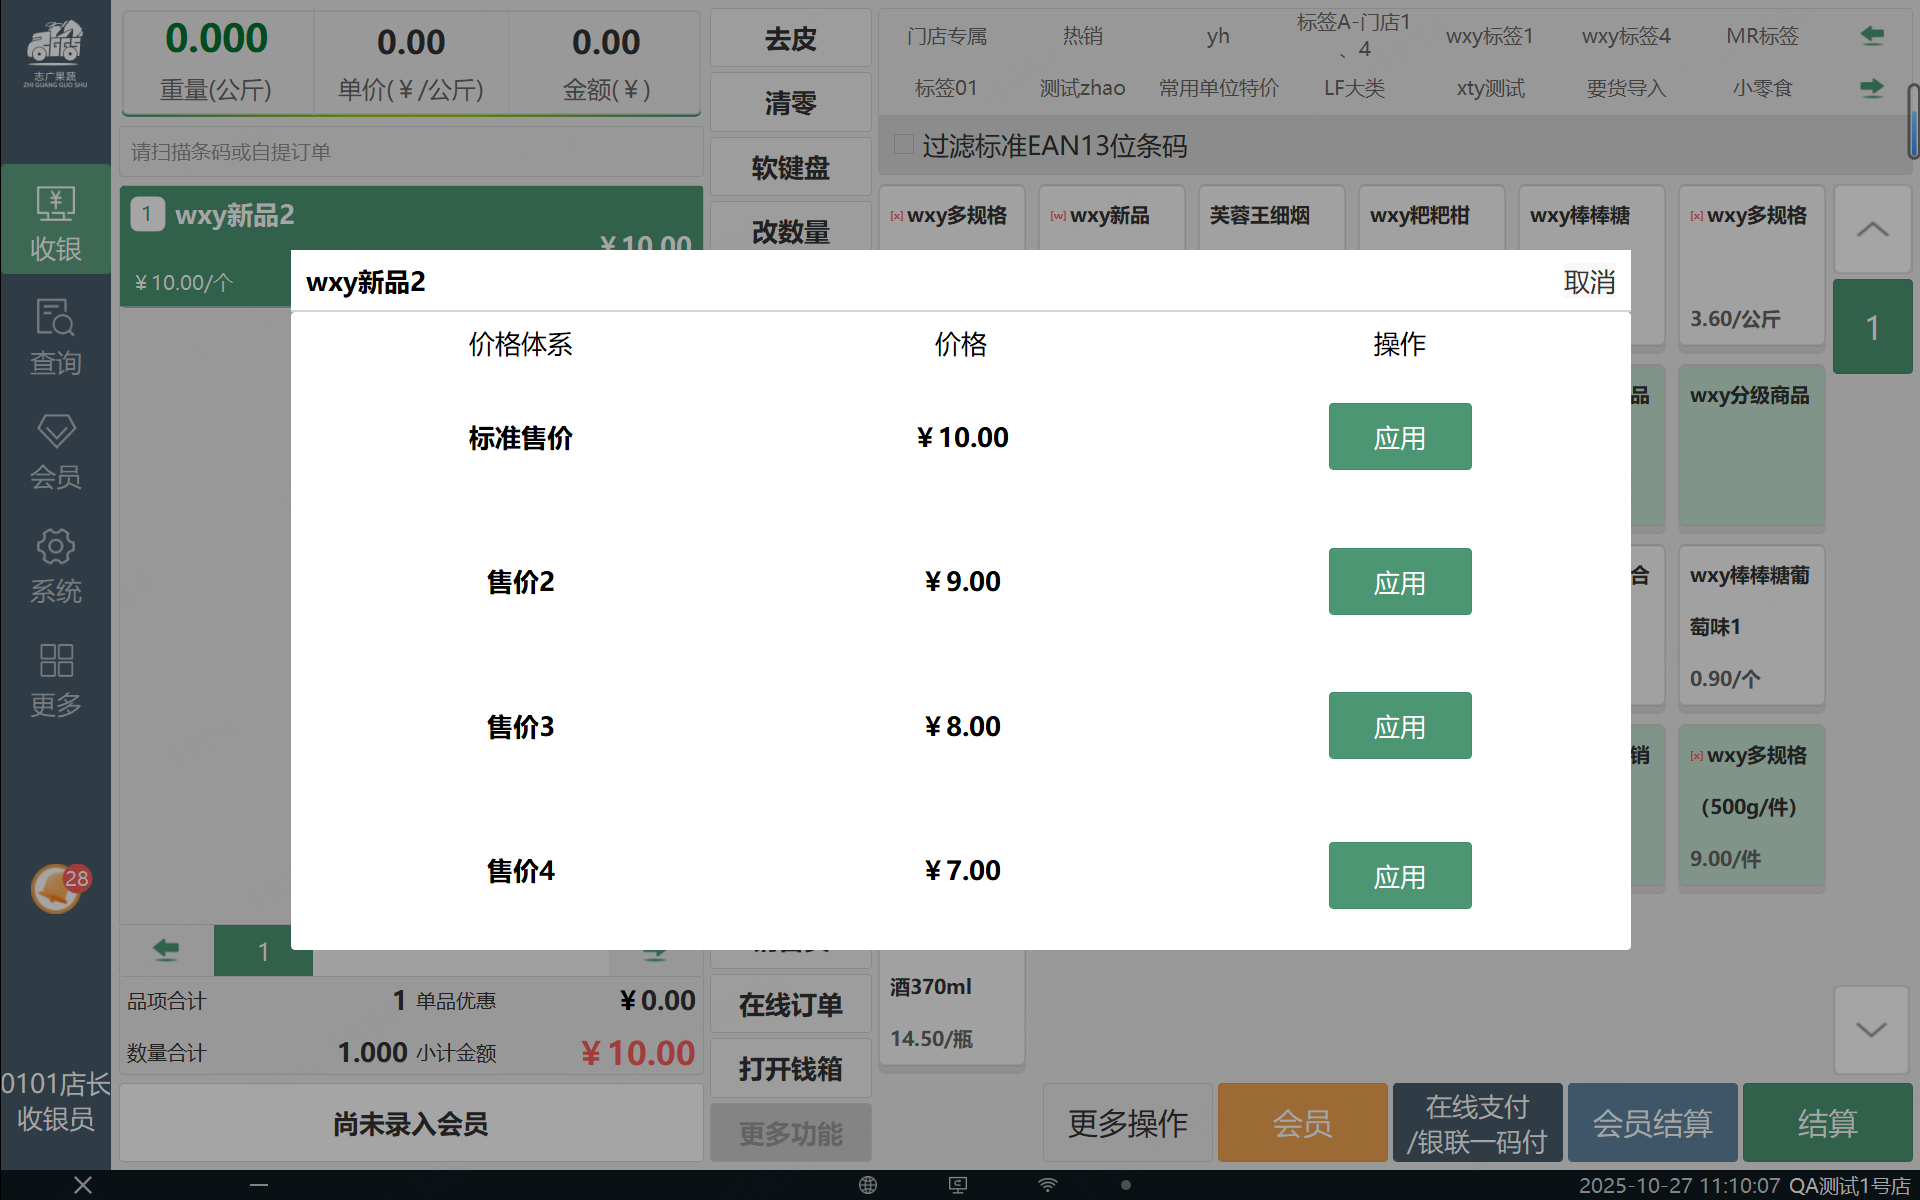The height and width of the screenshot is (1200, 1920).
Task: Apply the 售价2 price of ¥9.00
Action: (x=1399, y=582)
